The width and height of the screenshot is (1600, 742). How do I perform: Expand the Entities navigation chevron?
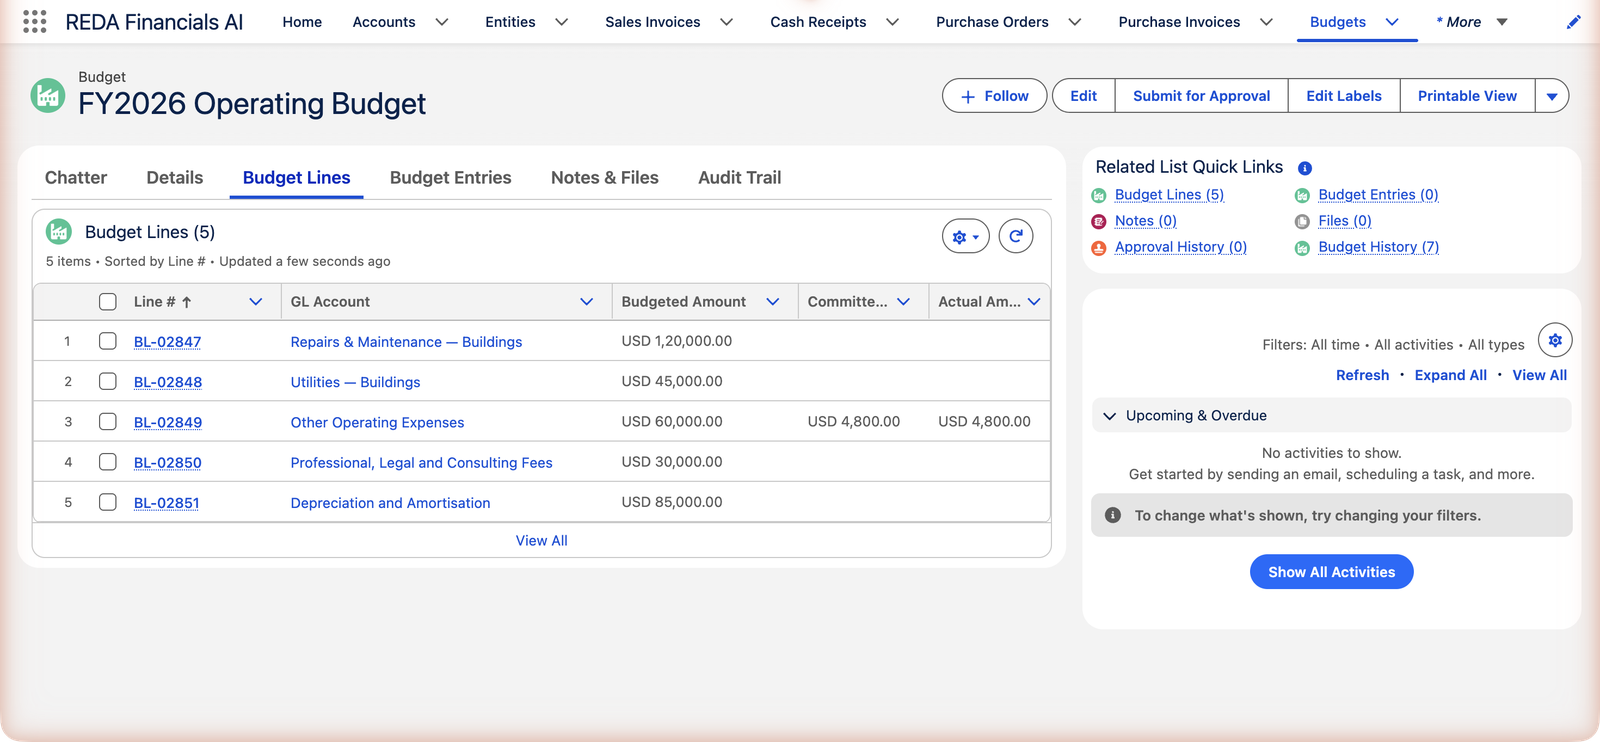coord(562,22)
